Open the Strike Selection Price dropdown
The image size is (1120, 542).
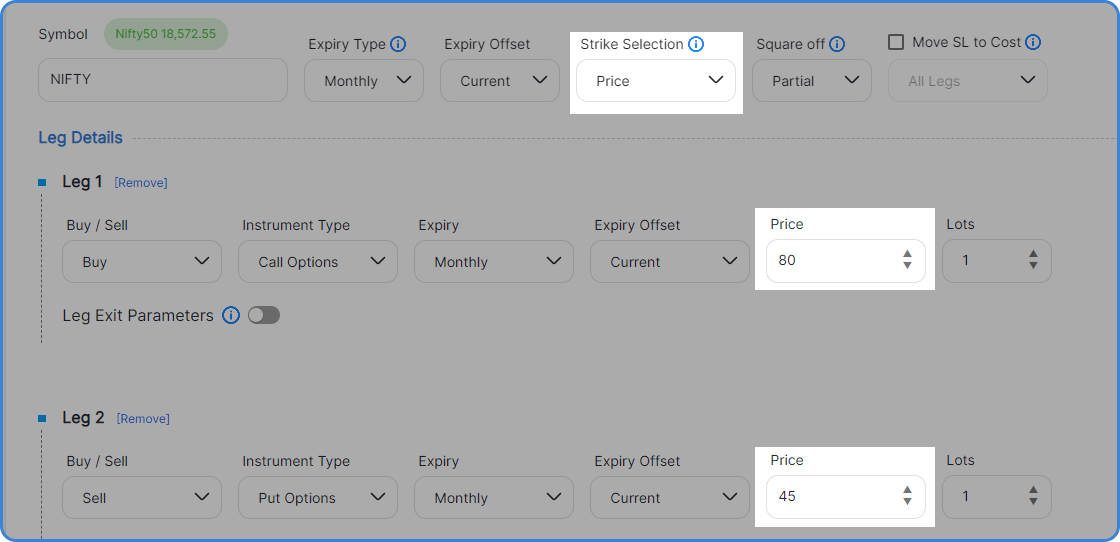[656, 81]
